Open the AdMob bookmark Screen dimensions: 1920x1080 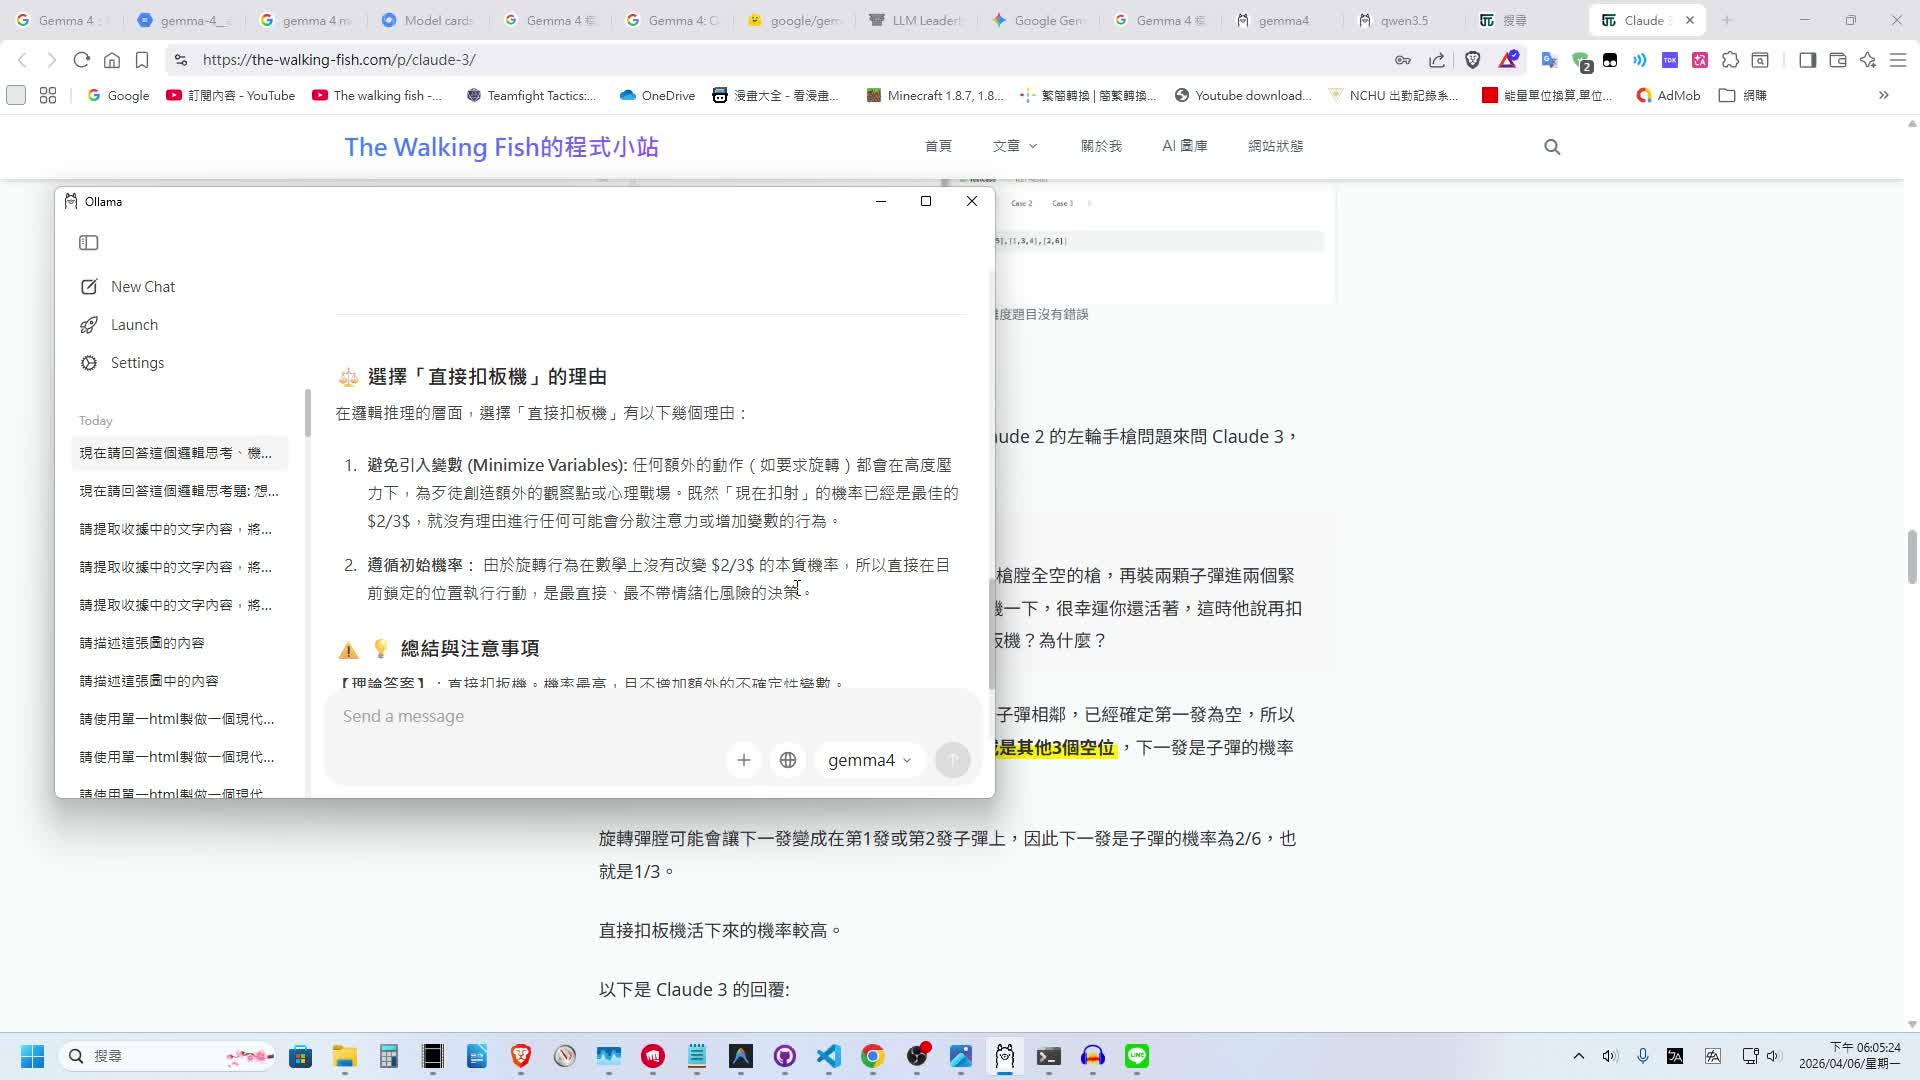1668,96
